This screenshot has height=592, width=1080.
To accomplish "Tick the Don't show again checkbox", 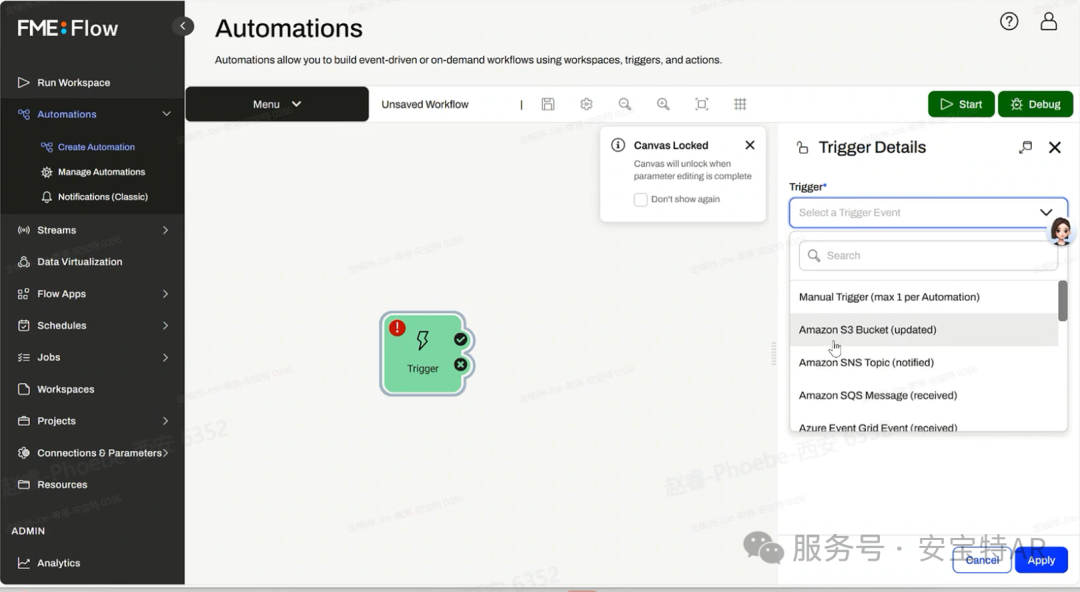I will coord(641,199).
